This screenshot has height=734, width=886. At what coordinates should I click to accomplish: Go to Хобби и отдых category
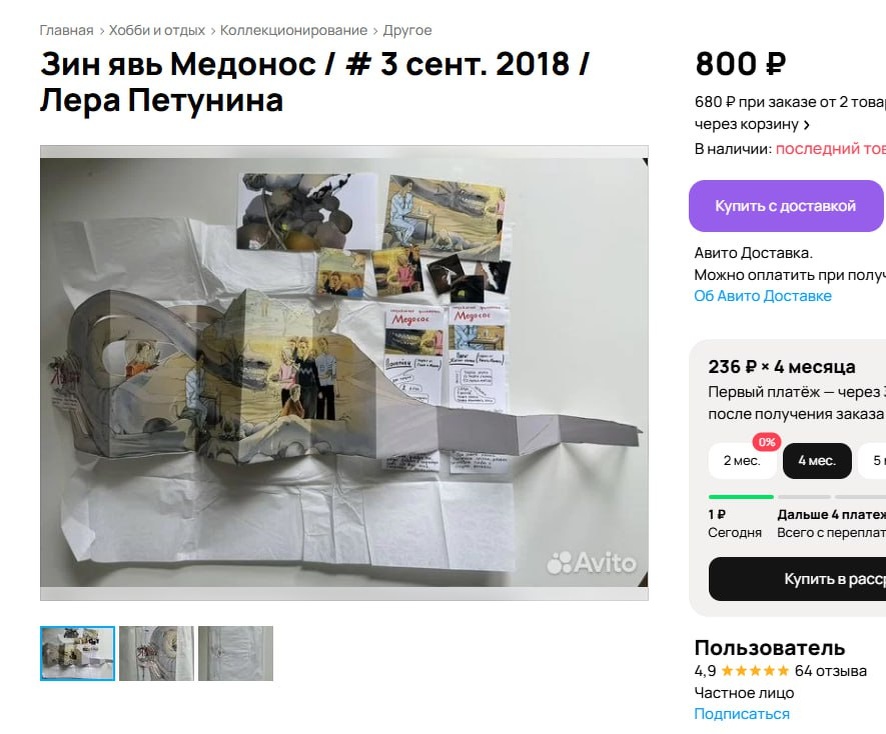(x=157, y=31)
